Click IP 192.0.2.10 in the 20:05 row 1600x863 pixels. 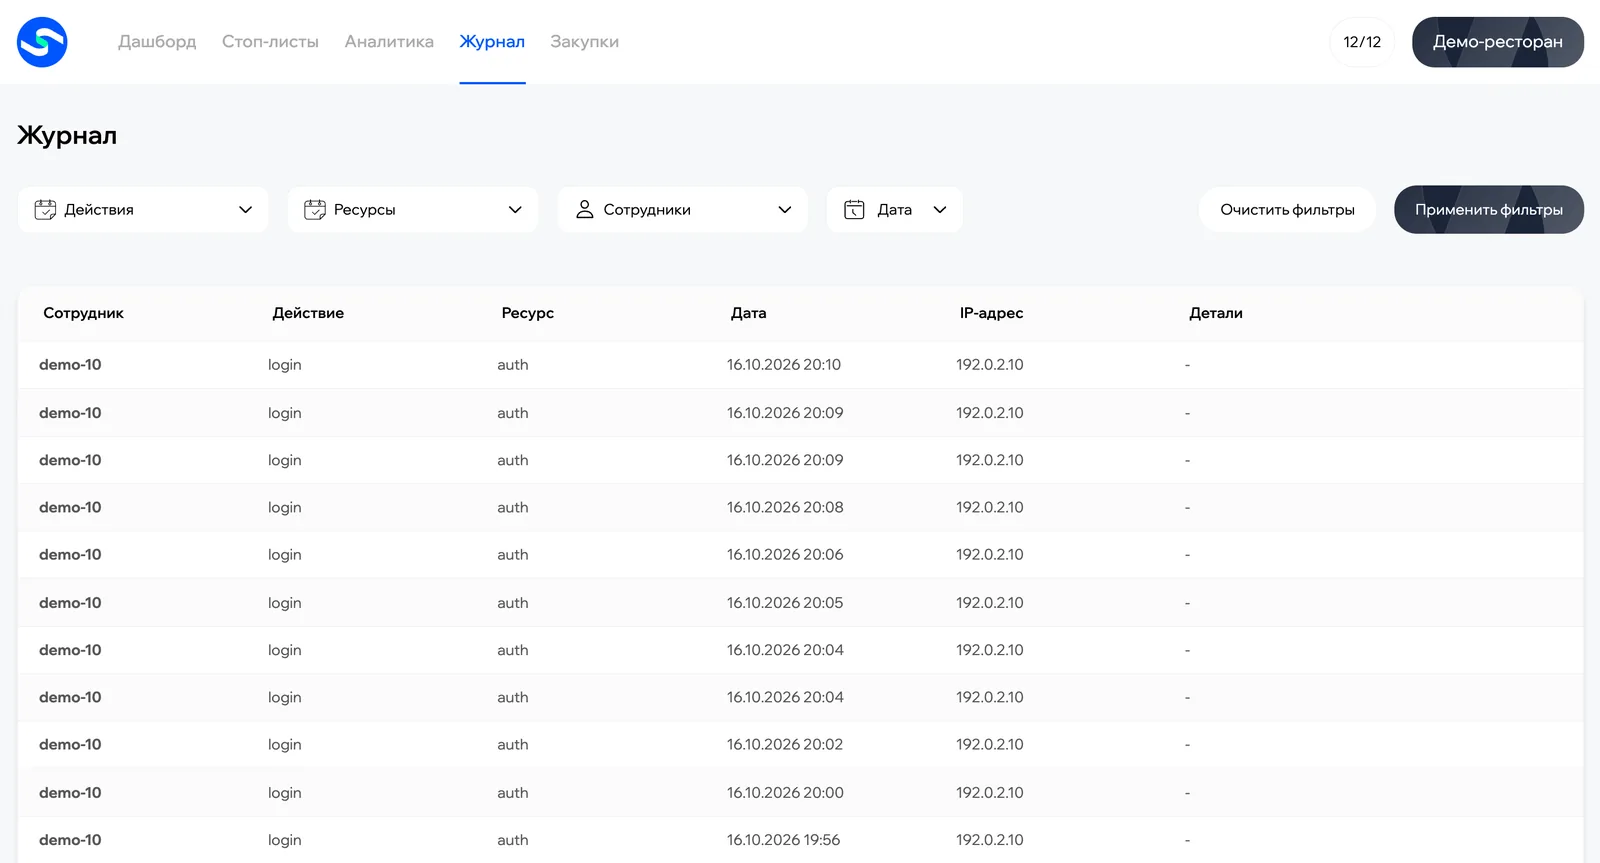[990, 603]
